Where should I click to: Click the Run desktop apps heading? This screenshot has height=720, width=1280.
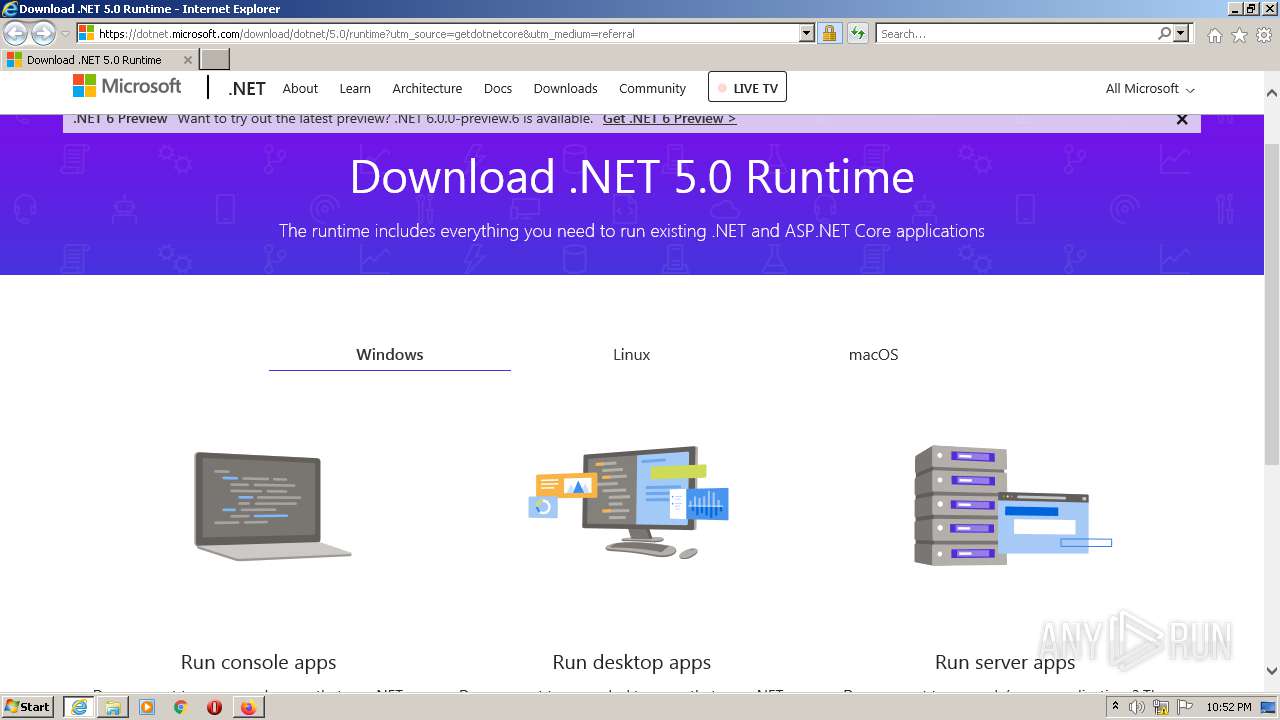click(x=631, y=662)
